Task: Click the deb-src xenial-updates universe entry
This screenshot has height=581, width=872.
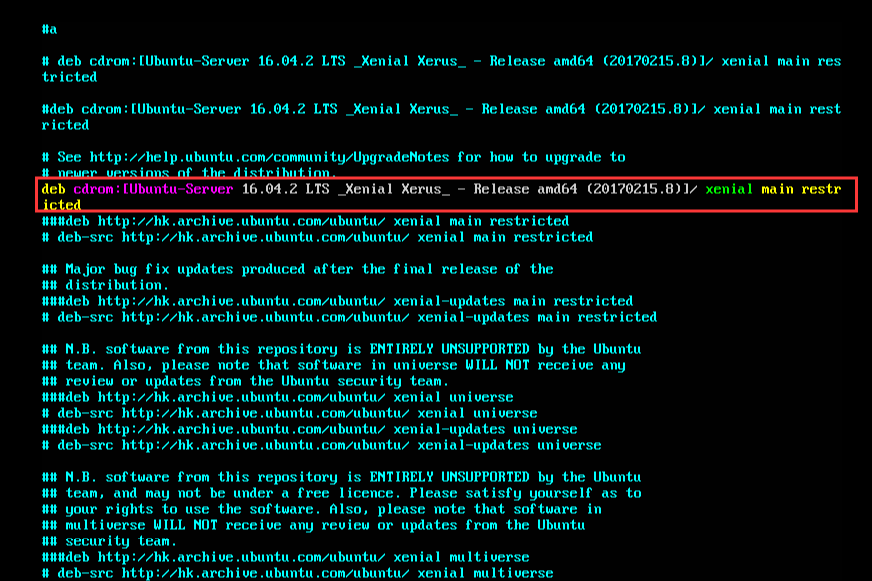Action: (300, 445)
